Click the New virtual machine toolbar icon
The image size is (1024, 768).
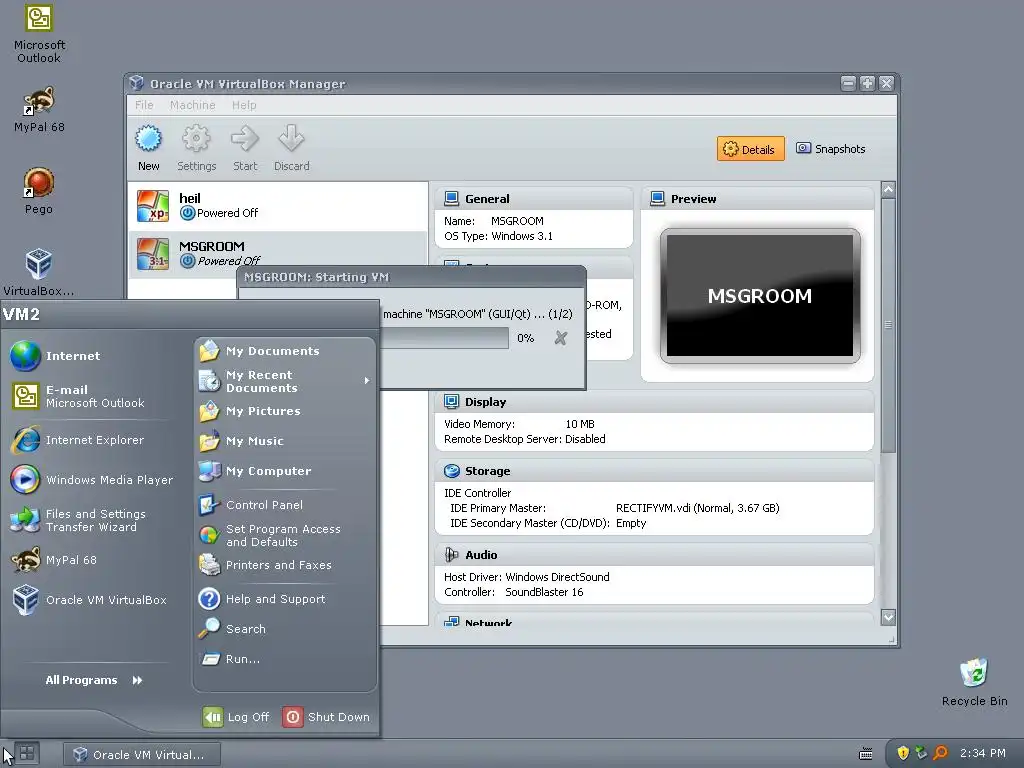(x=148, y=139)
